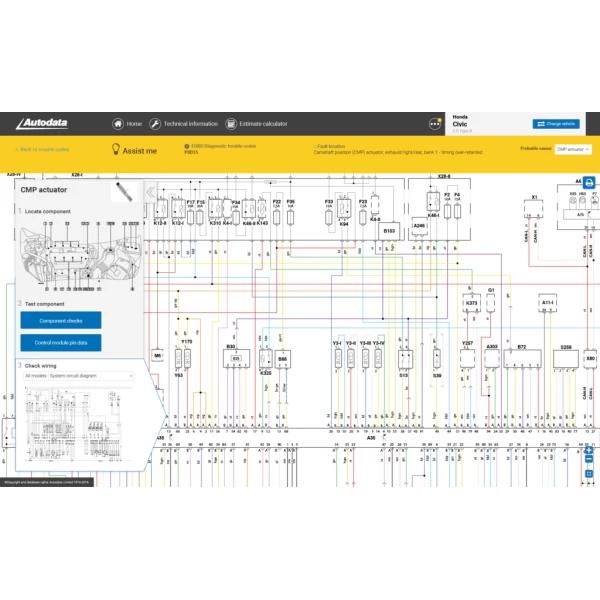Select component Y257 in the diagram
The width and height of the screenshot is (600, 600).
(467, 359)
